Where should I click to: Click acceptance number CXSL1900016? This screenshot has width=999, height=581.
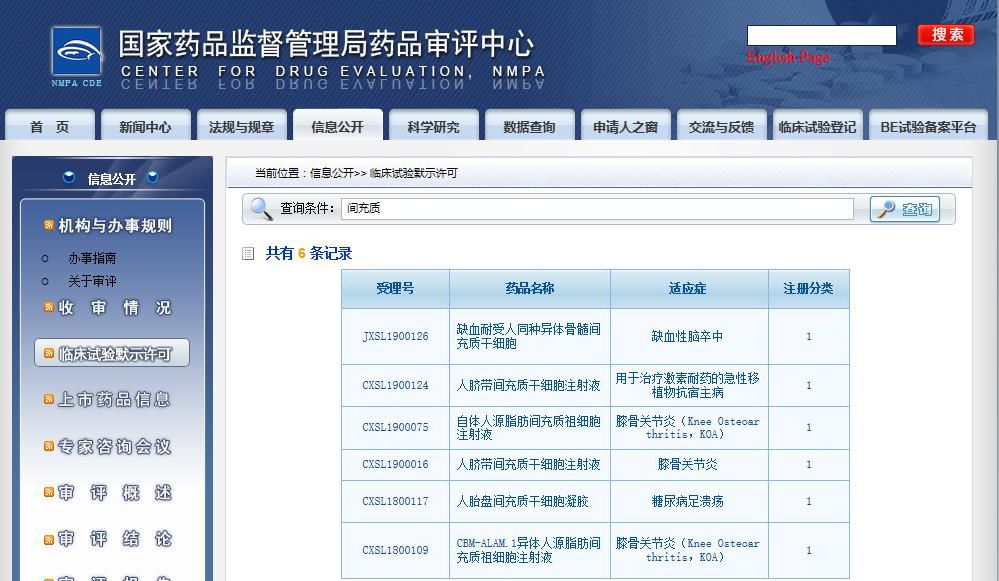pyautogui.click(x=395, y=464)
